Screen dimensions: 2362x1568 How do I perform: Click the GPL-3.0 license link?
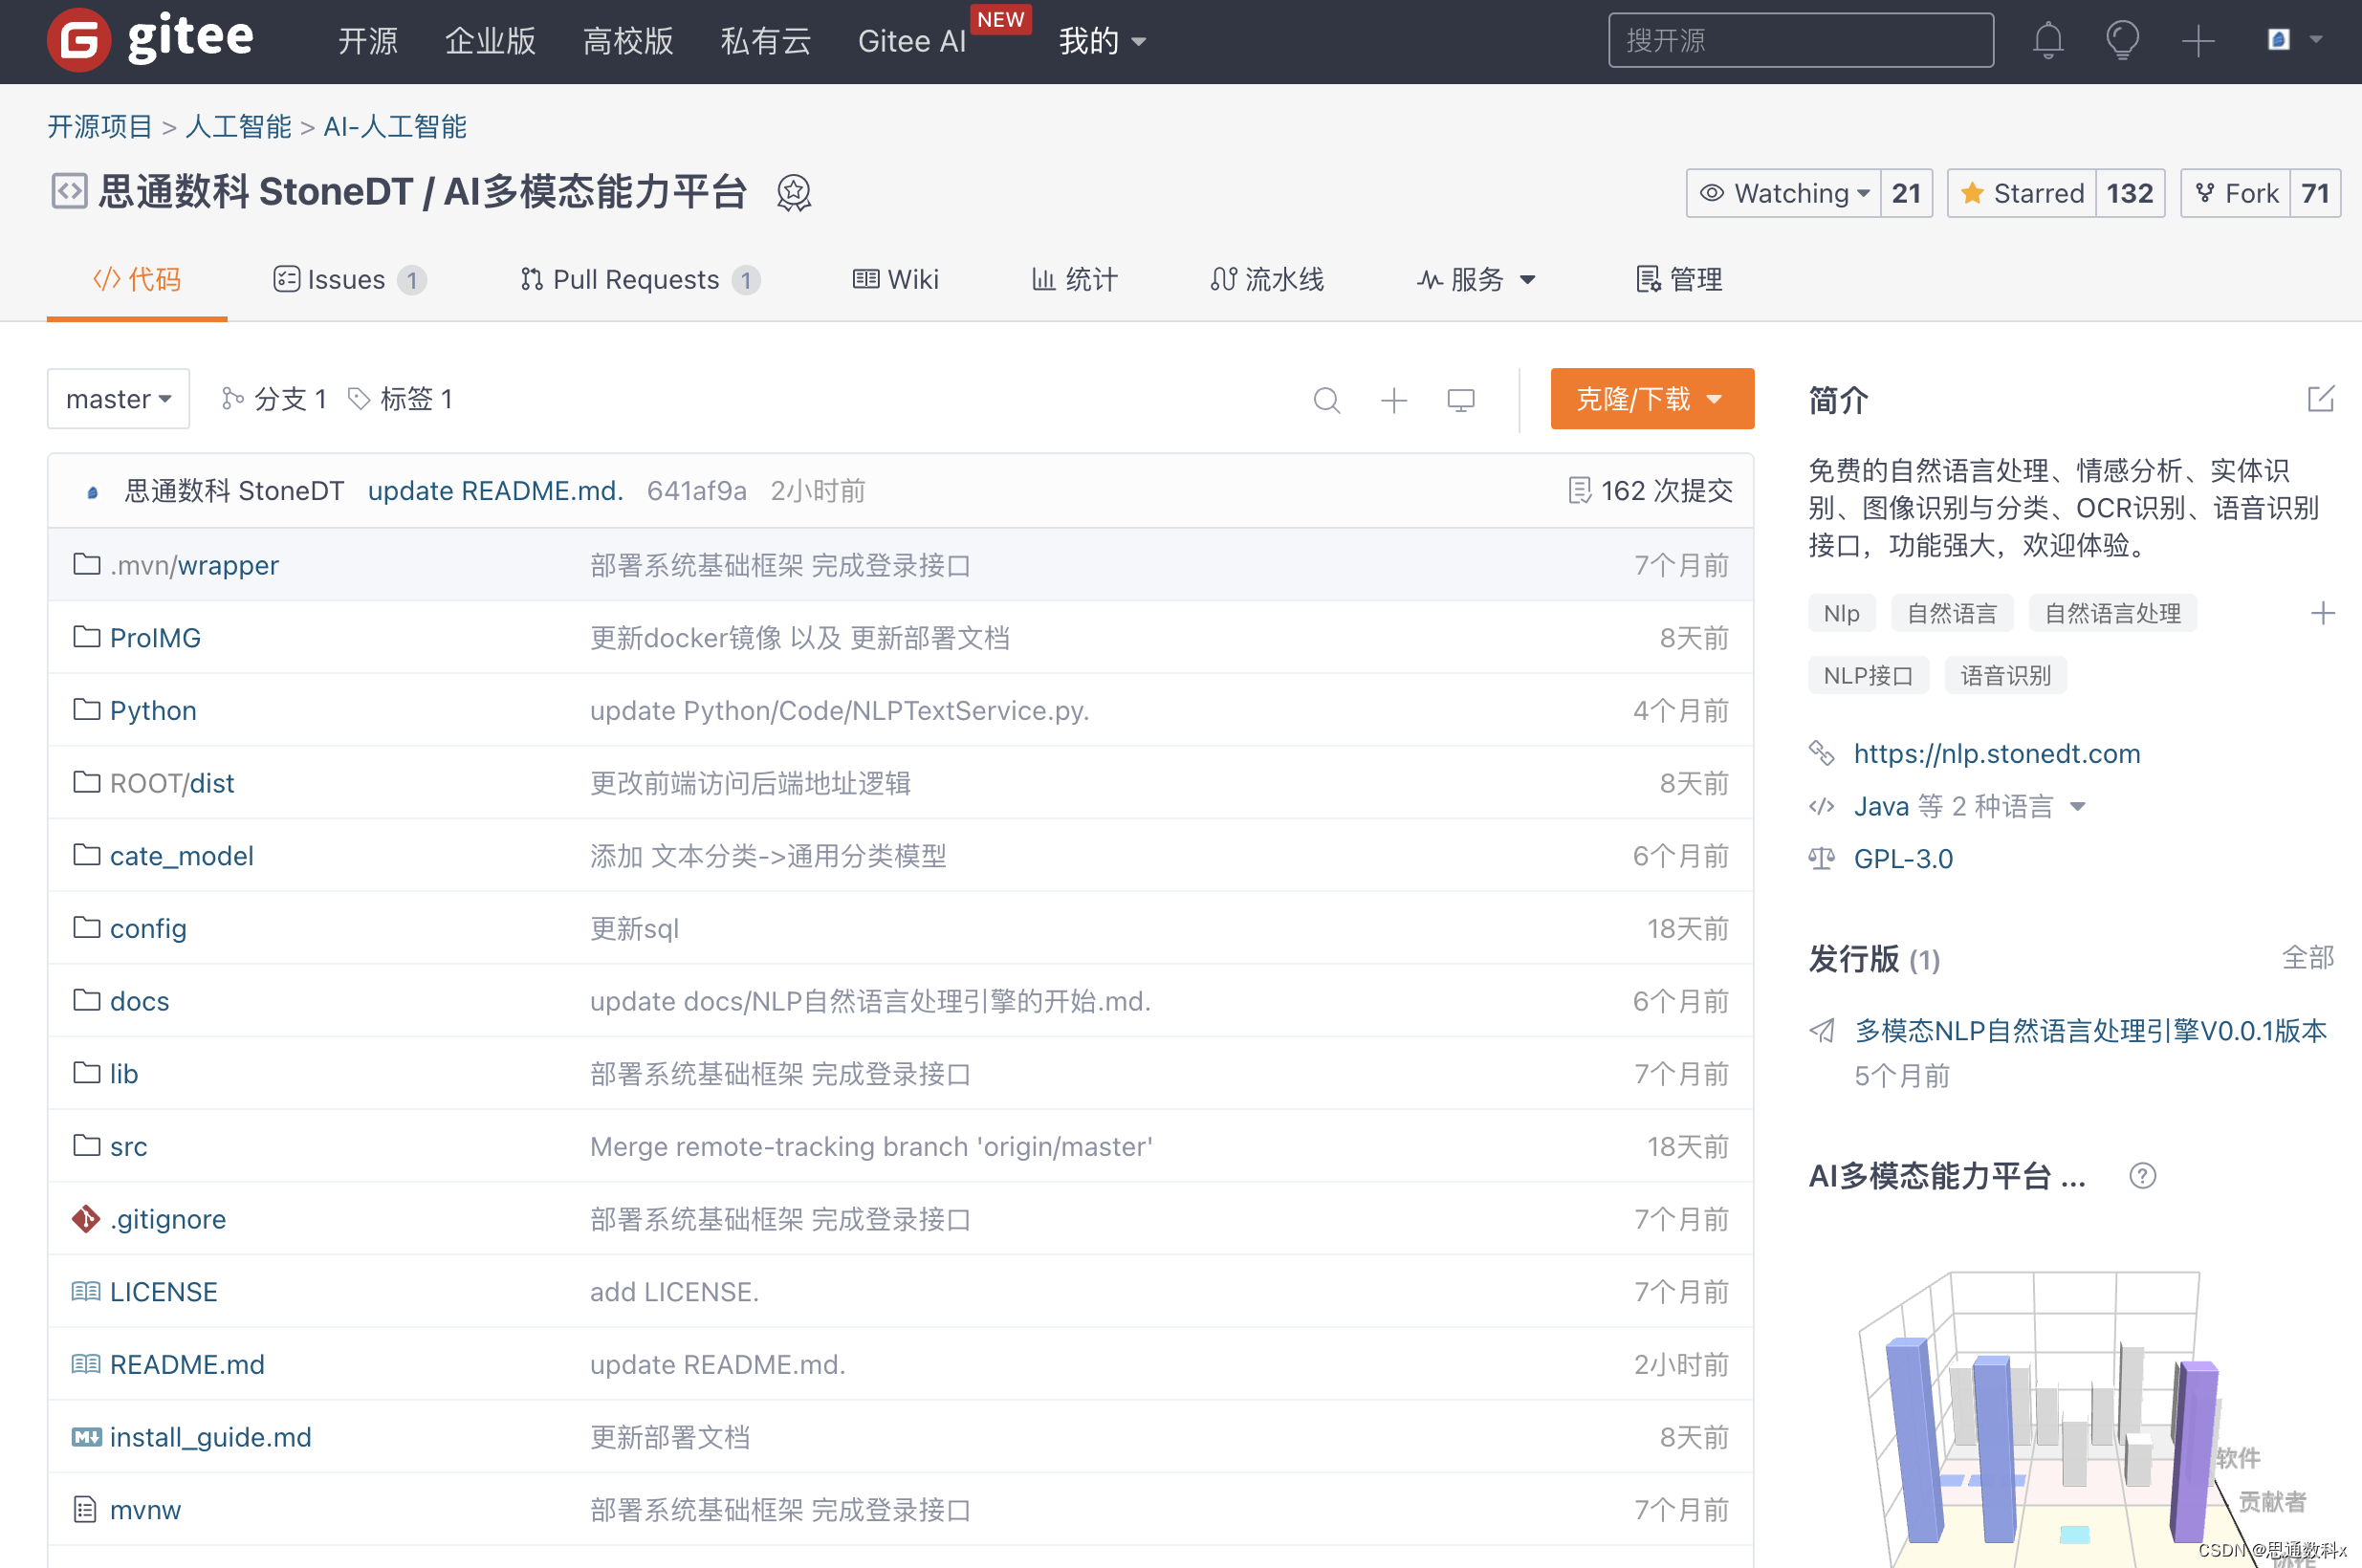point(1905,862)
